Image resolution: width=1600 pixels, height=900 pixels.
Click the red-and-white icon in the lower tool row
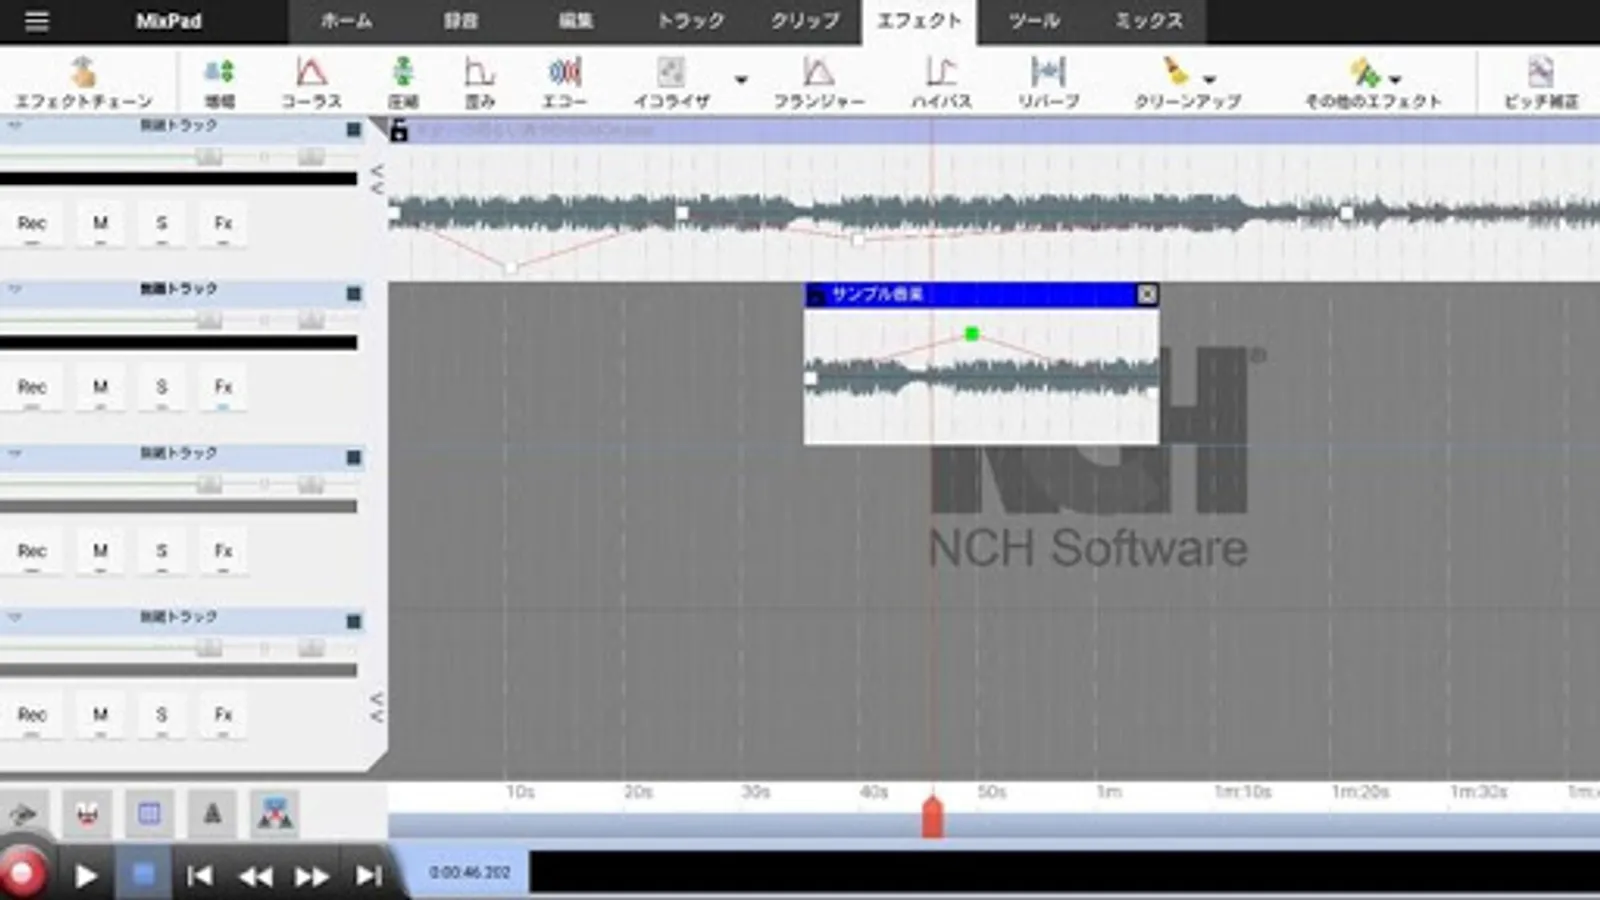pos(87,814)
